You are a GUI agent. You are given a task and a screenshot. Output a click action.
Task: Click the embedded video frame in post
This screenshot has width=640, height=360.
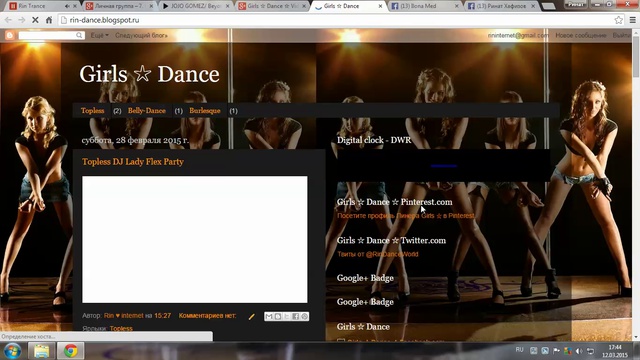click(195, 240)
